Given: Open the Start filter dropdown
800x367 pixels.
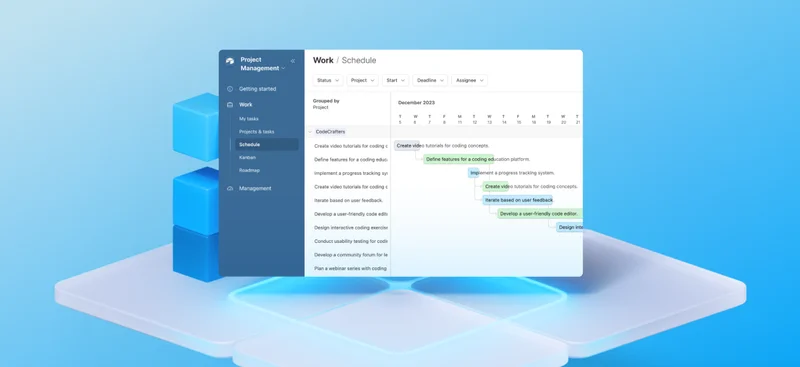Looking at the screenshot, I should pos(395,80).
